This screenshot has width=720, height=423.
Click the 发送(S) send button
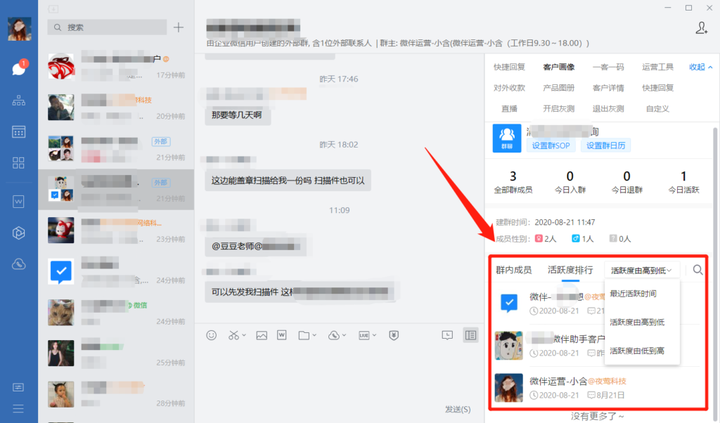[458, 409]
